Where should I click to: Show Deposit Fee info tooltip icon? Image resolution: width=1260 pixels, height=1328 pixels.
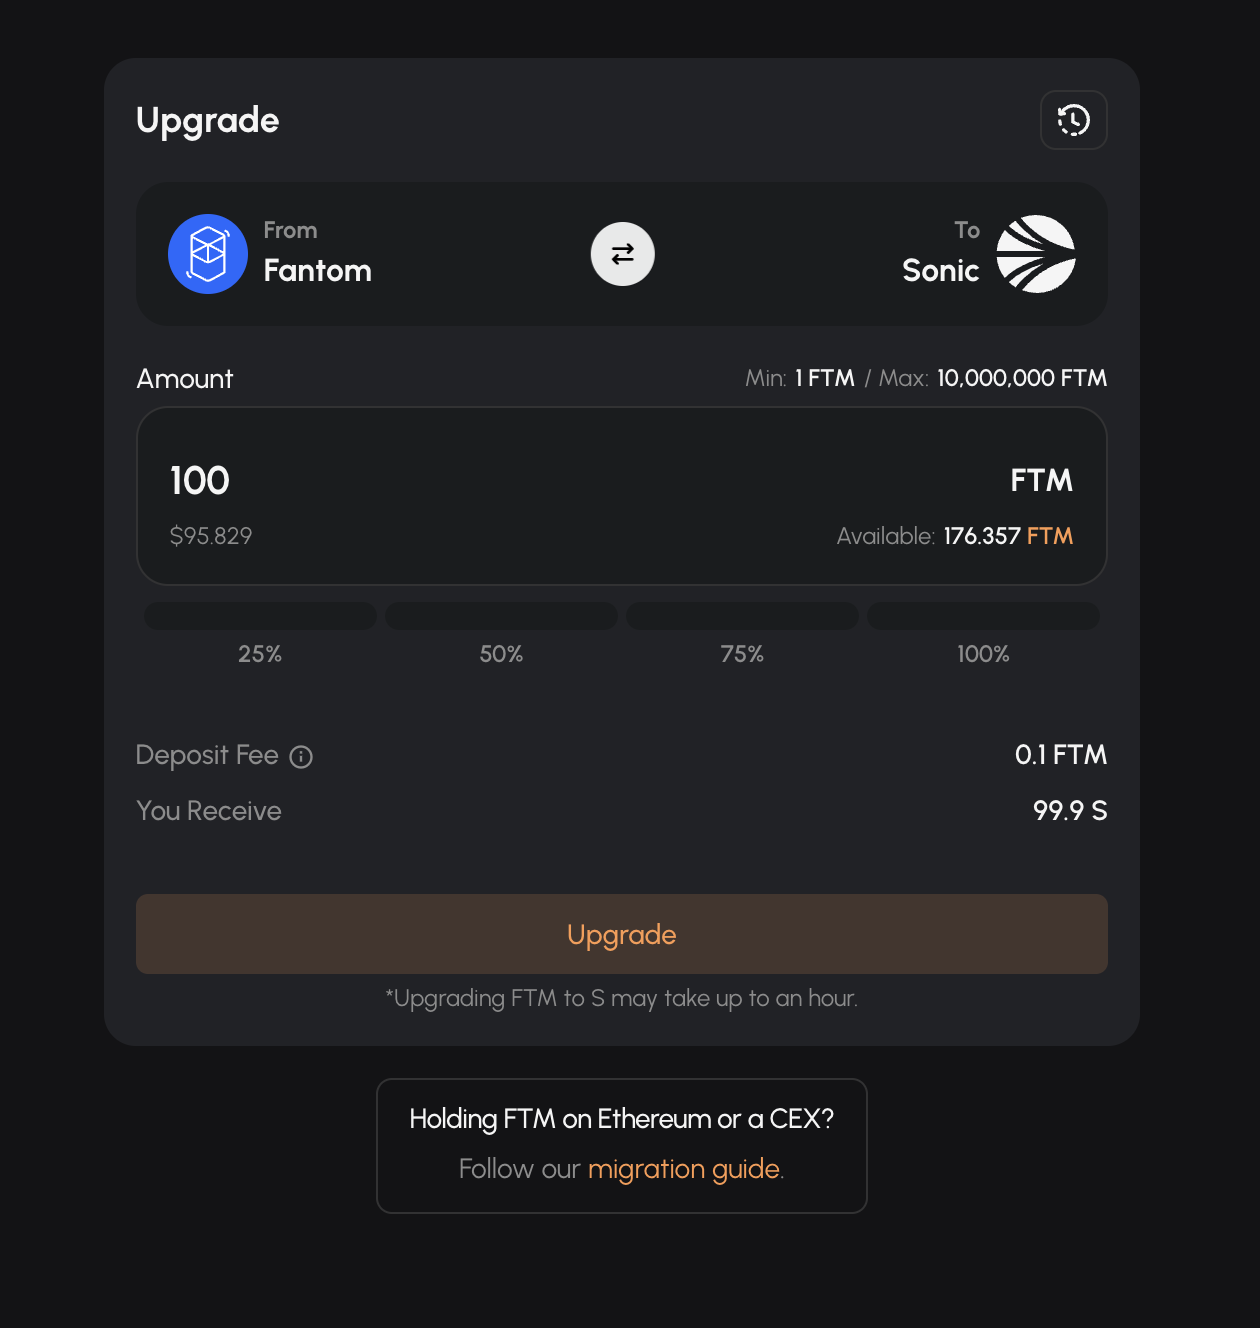301,757
